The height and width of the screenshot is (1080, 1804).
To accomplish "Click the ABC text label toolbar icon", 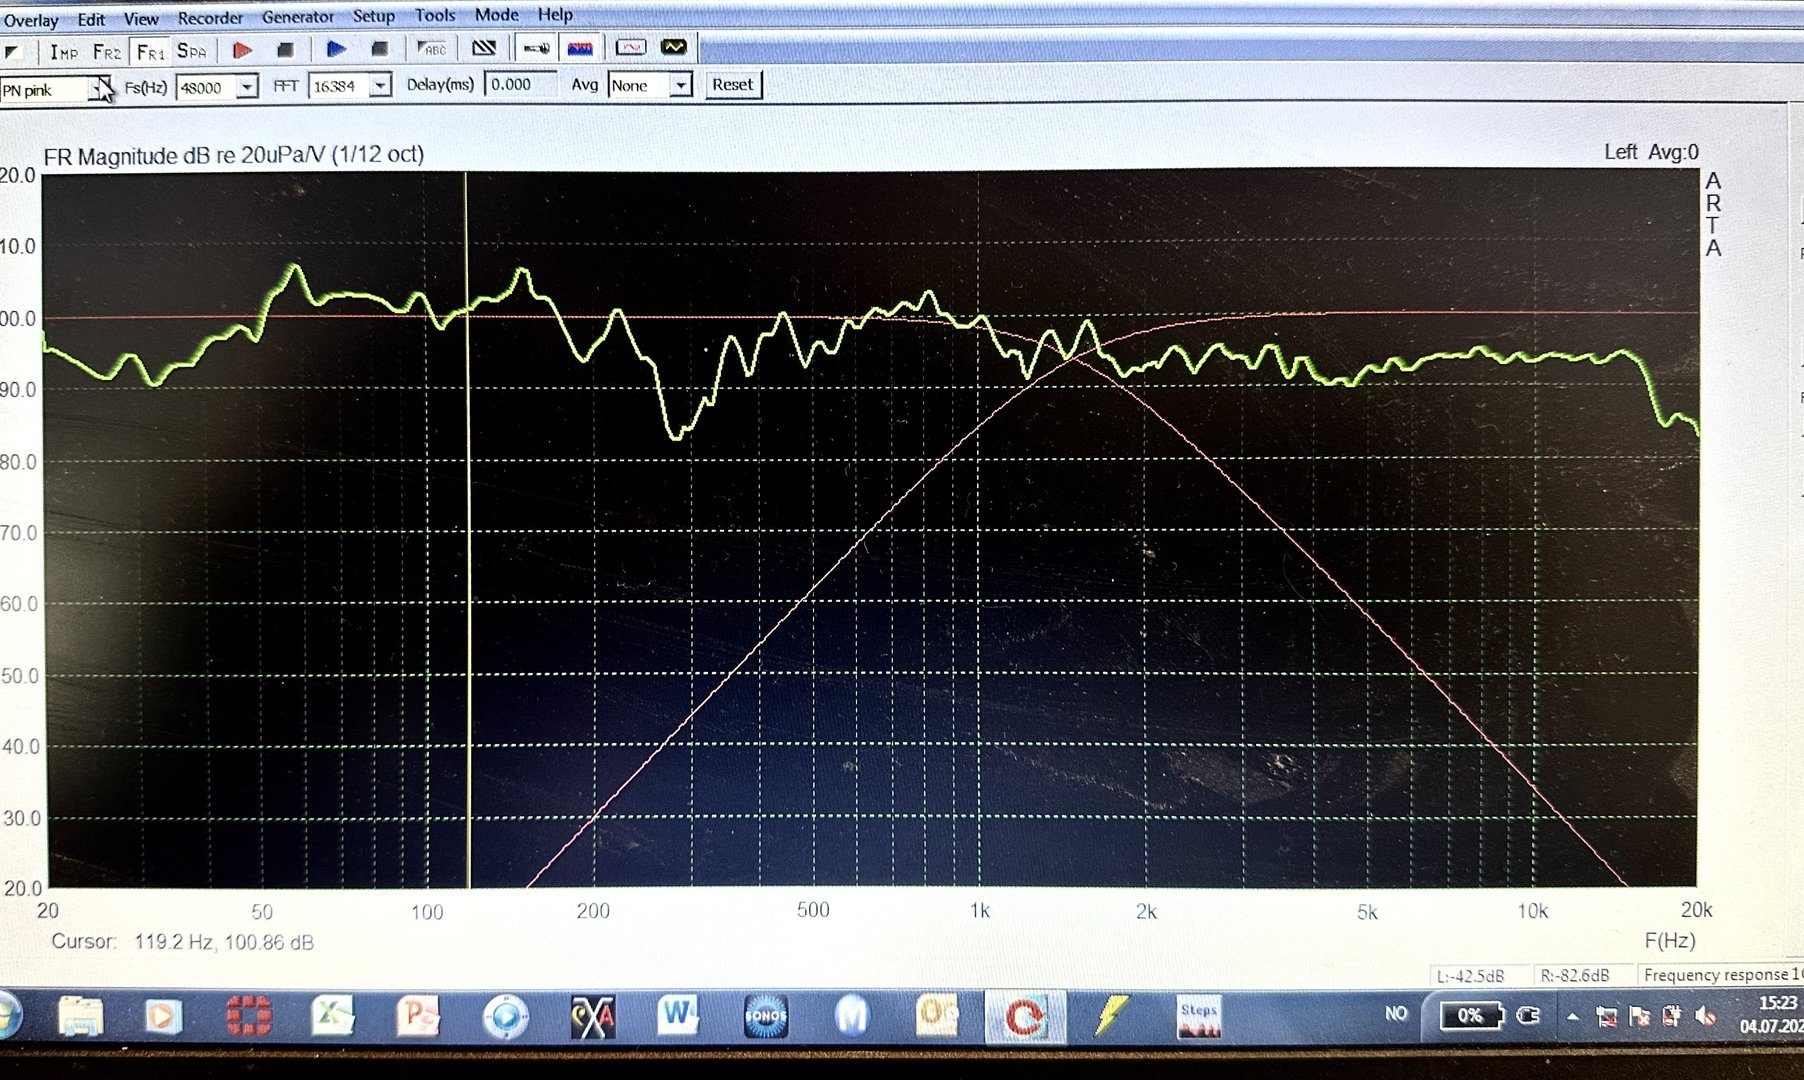I will 431,48.
